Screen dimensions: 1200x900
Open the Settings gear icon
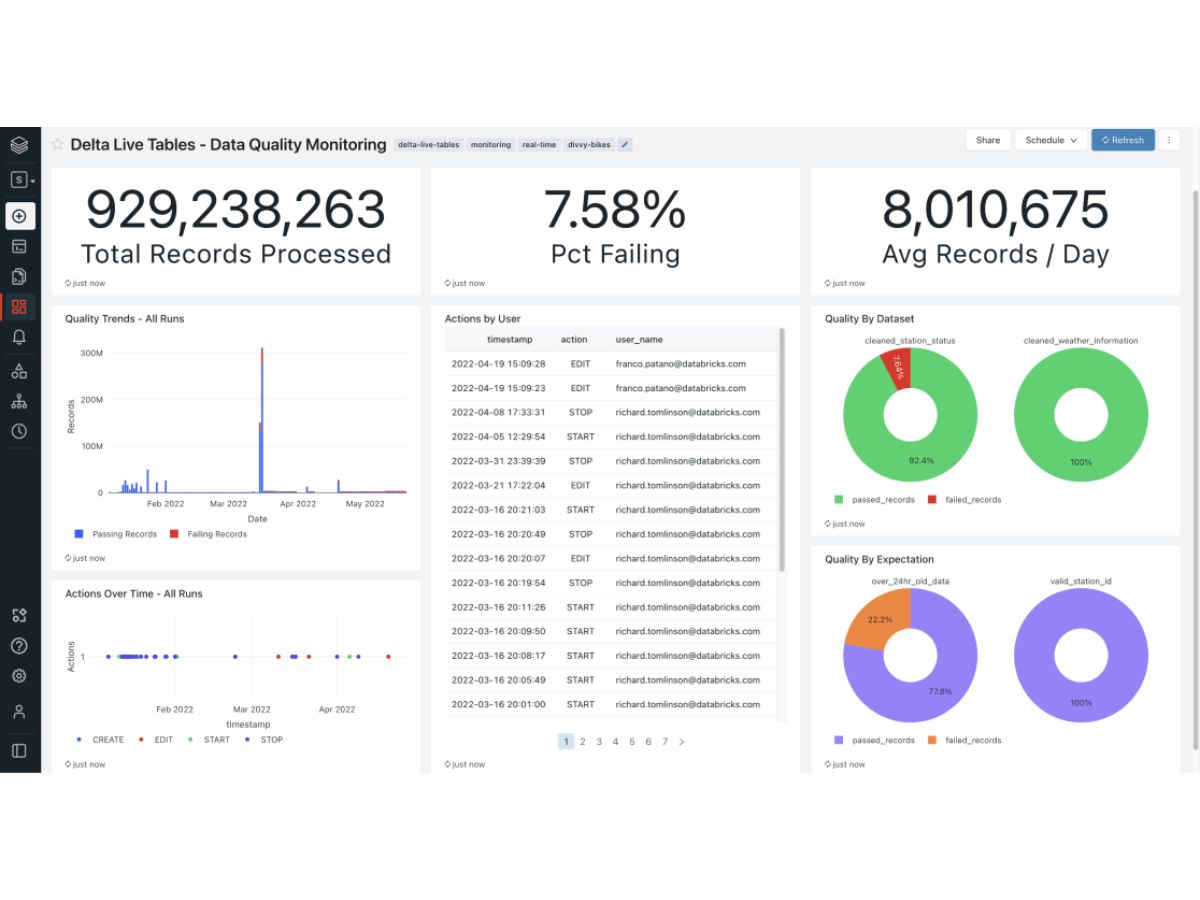[x=19, y=676]
